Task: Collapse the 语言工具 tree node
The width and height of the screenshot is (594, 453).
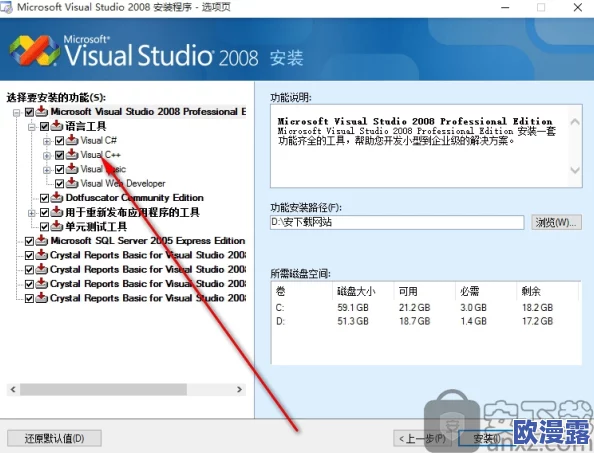Action: pyautogui.click(x=32, y=127)
